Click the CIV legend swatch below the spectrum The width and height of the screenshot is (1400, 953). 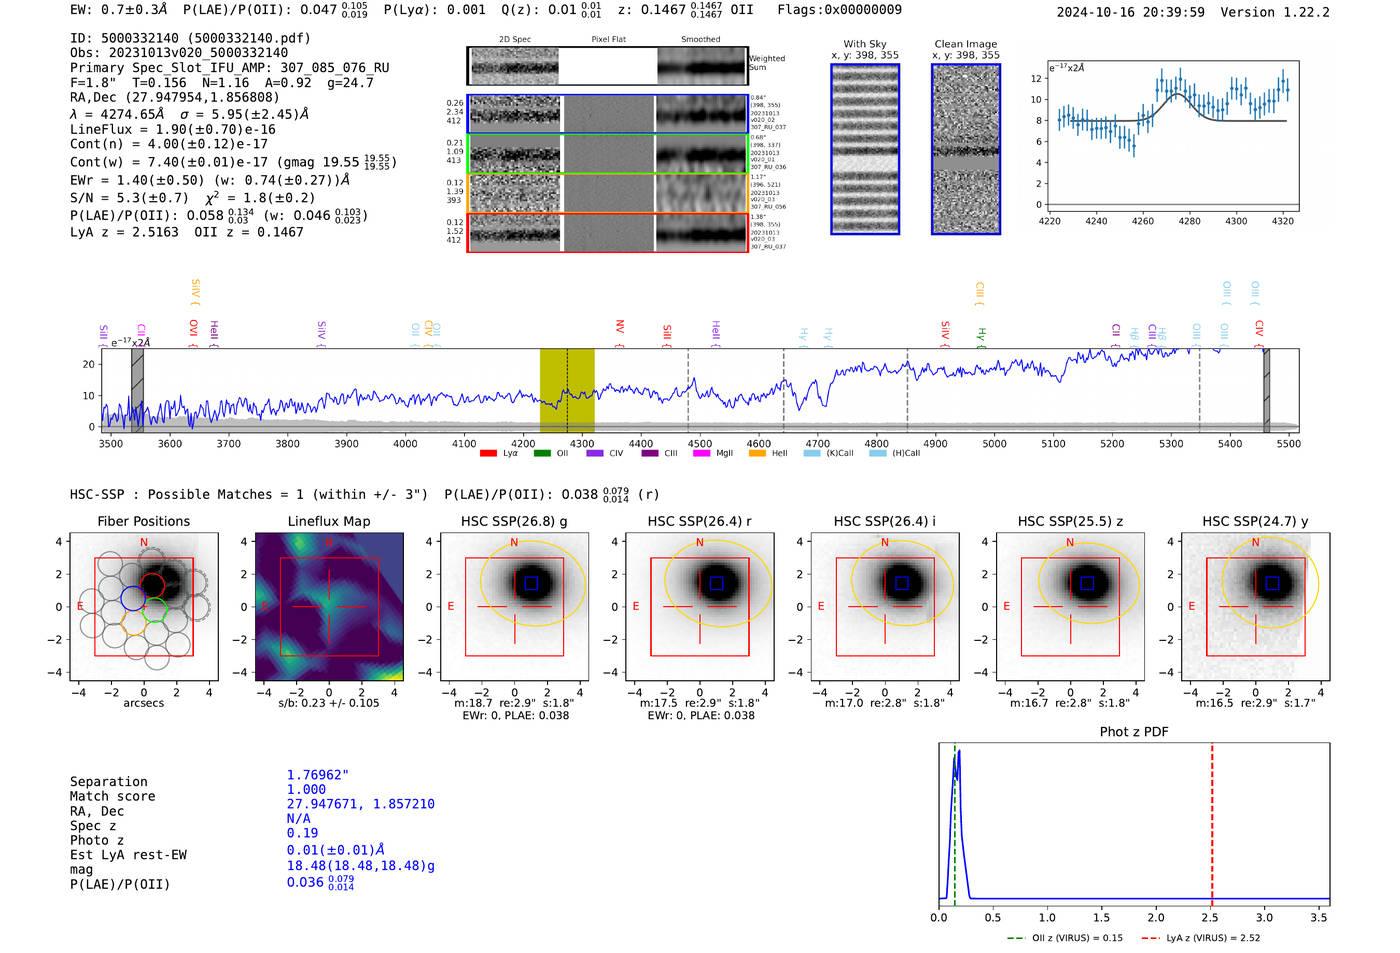[x=595, y=453]
